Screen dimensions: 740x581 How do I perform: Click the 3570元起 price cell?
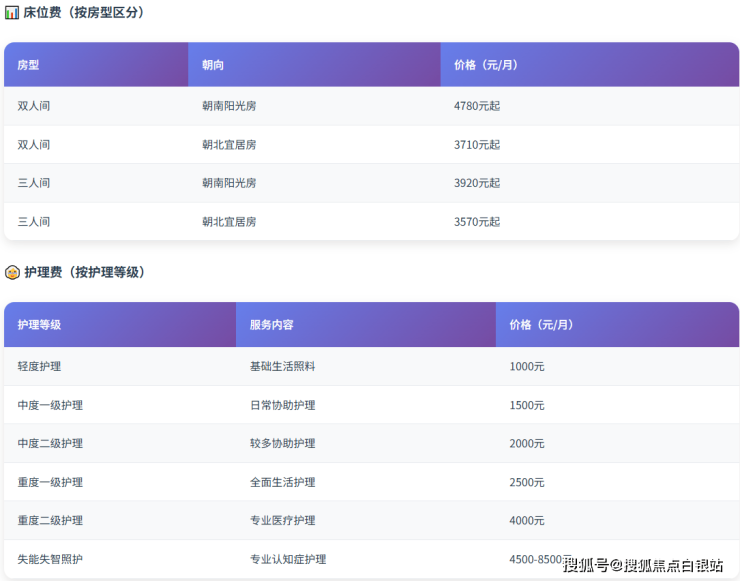(x=477, y=222)
